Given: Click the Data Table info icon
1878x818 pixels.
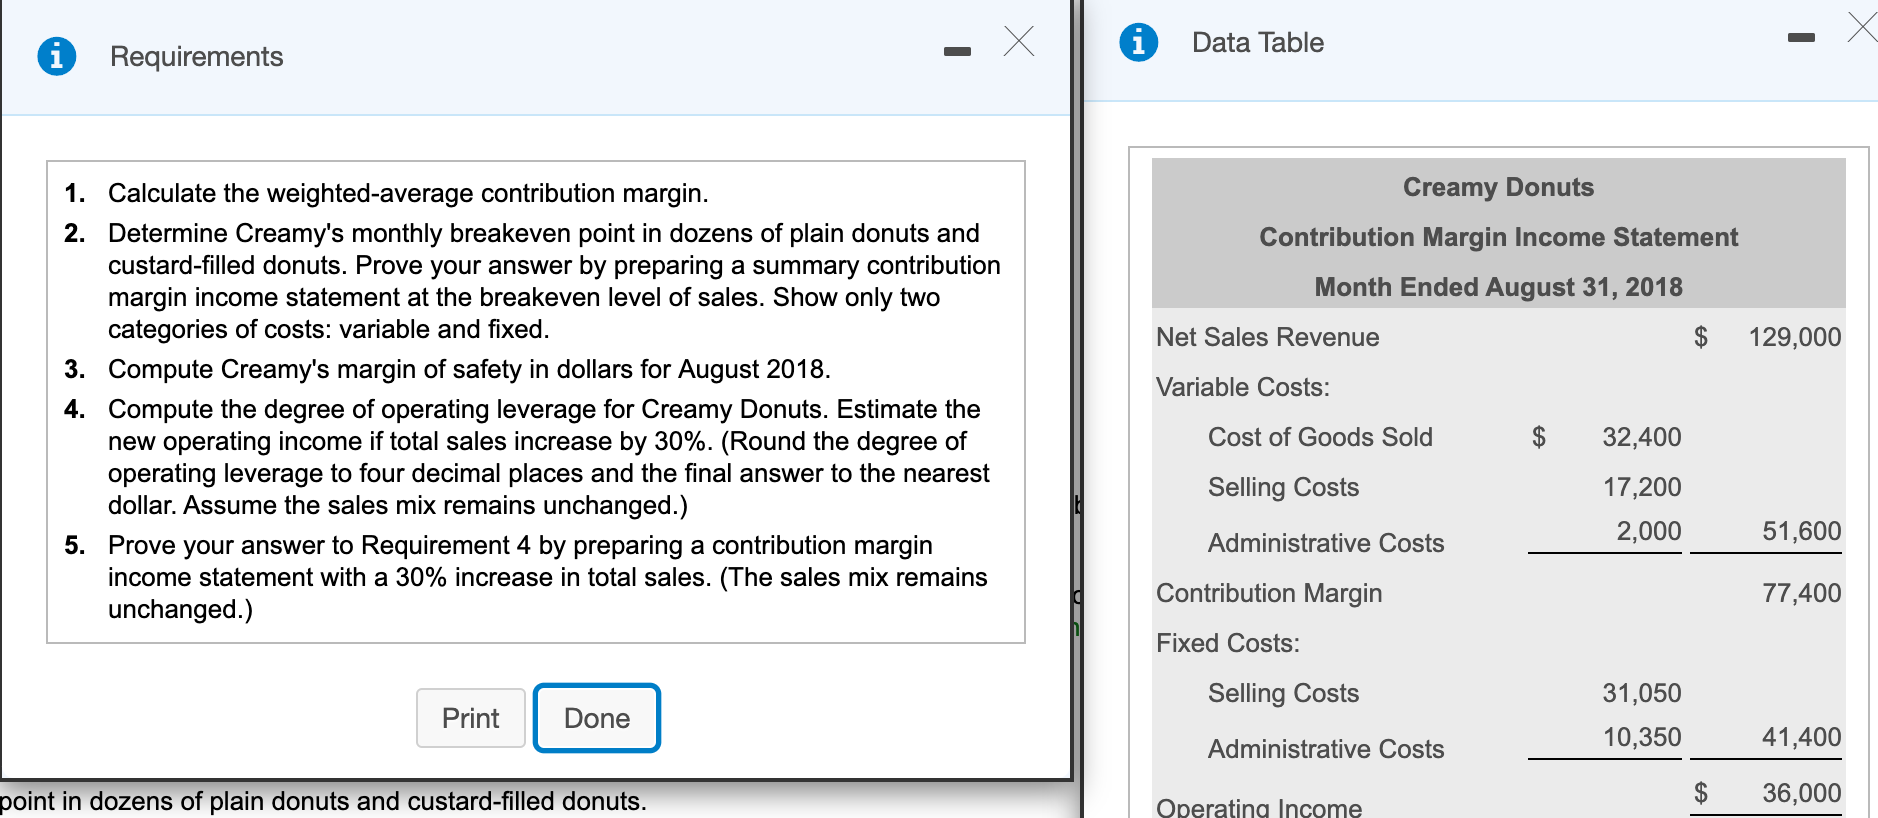Looking at the screenshot, I should [1138, 42].
